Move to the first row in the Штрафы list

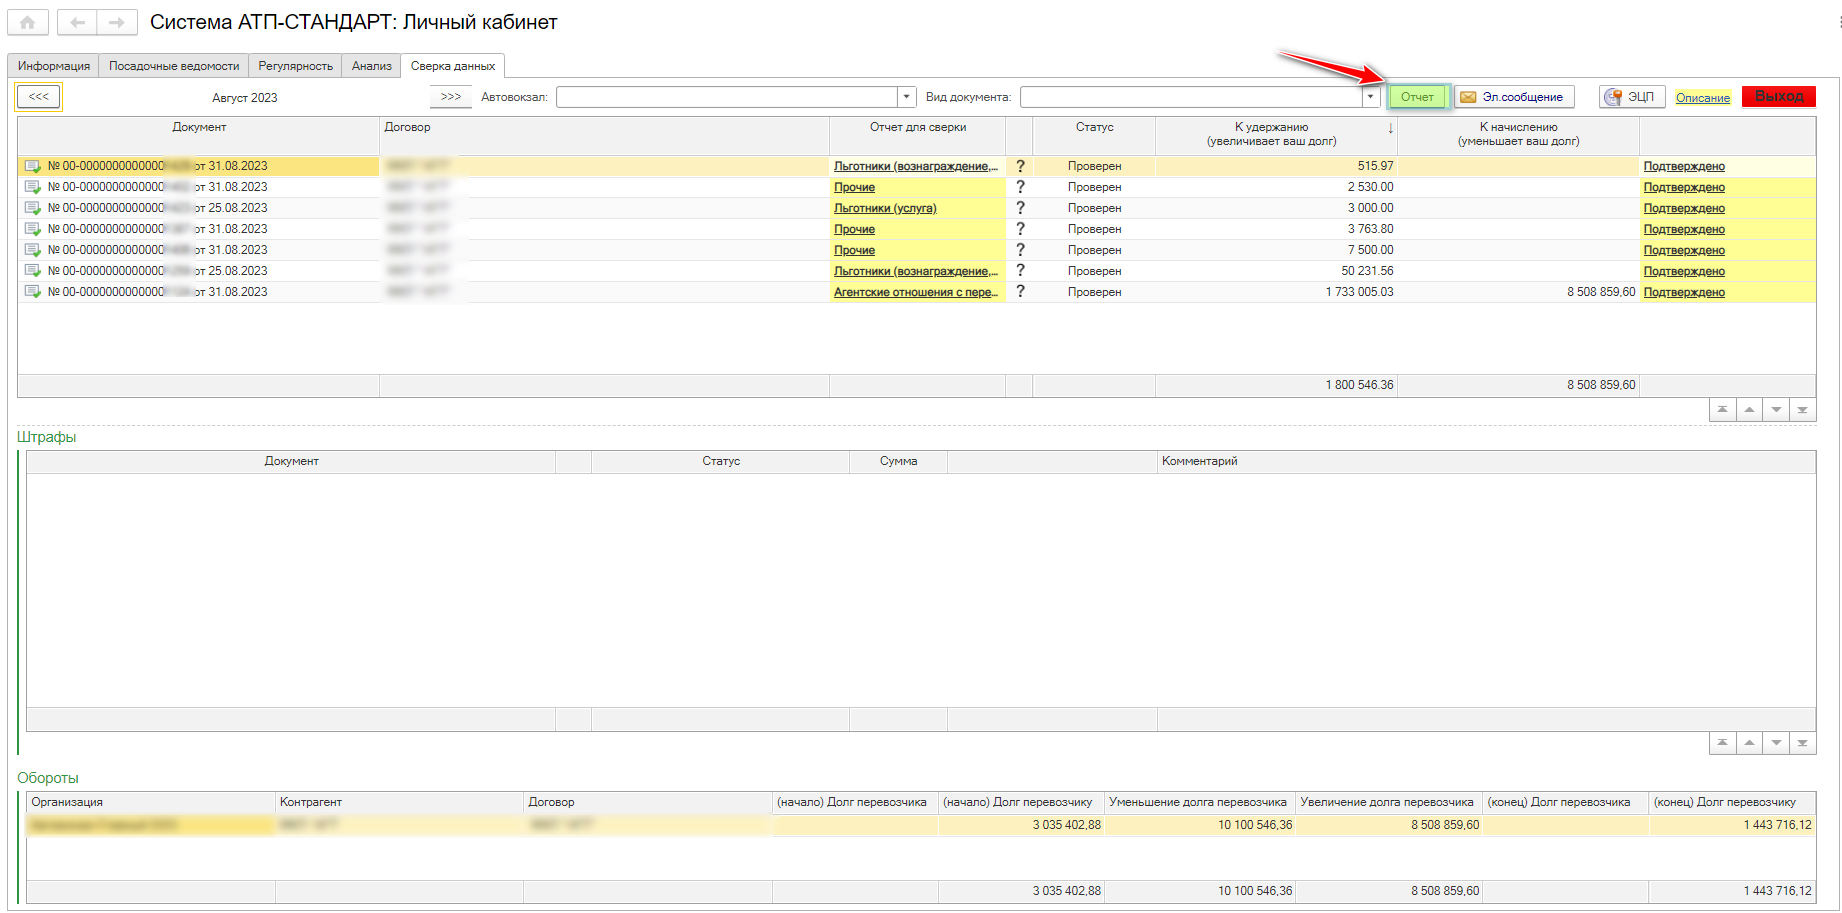click(x=1722, y=743)
